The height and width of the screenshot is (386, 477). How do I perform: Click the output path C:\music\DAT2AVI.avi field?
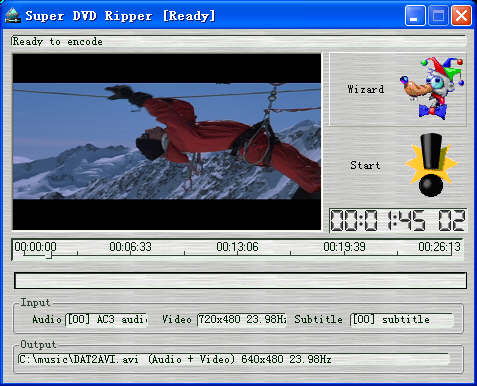coord(233,359)
